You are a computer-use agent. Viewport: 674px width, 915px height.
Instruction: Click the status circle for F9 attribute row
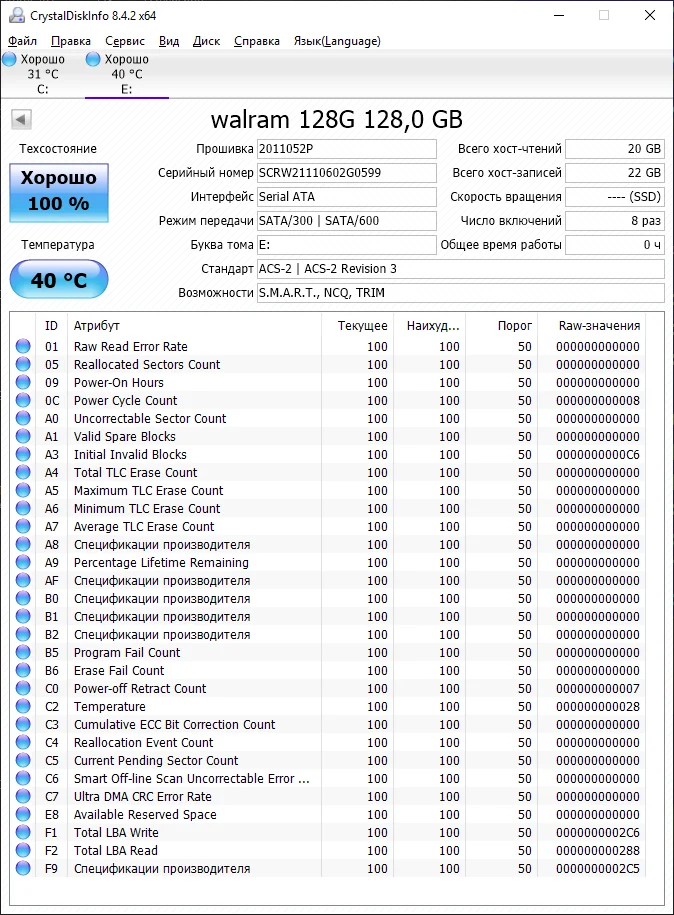coord(23,868)
